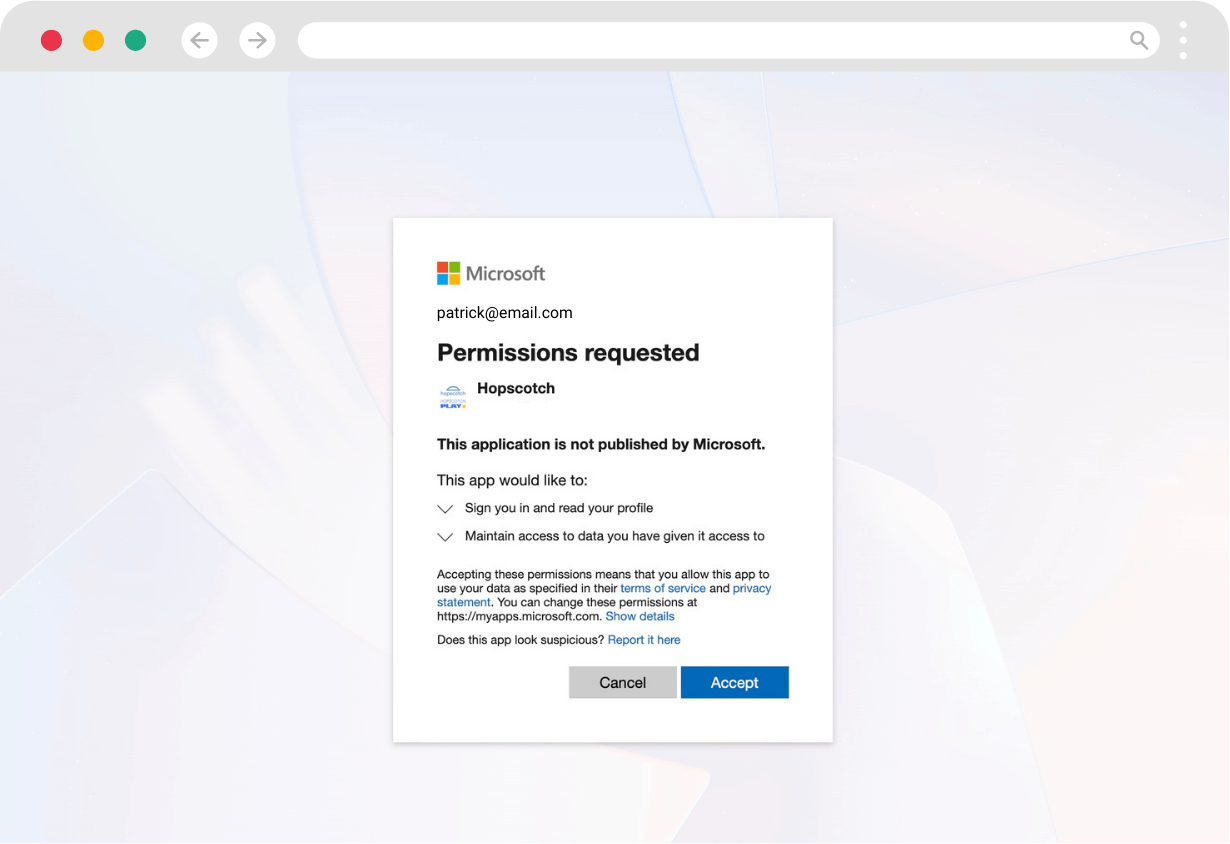Click the Hopscotch app logo
This screenshot has height=844, width=1230.
(453, 396)
